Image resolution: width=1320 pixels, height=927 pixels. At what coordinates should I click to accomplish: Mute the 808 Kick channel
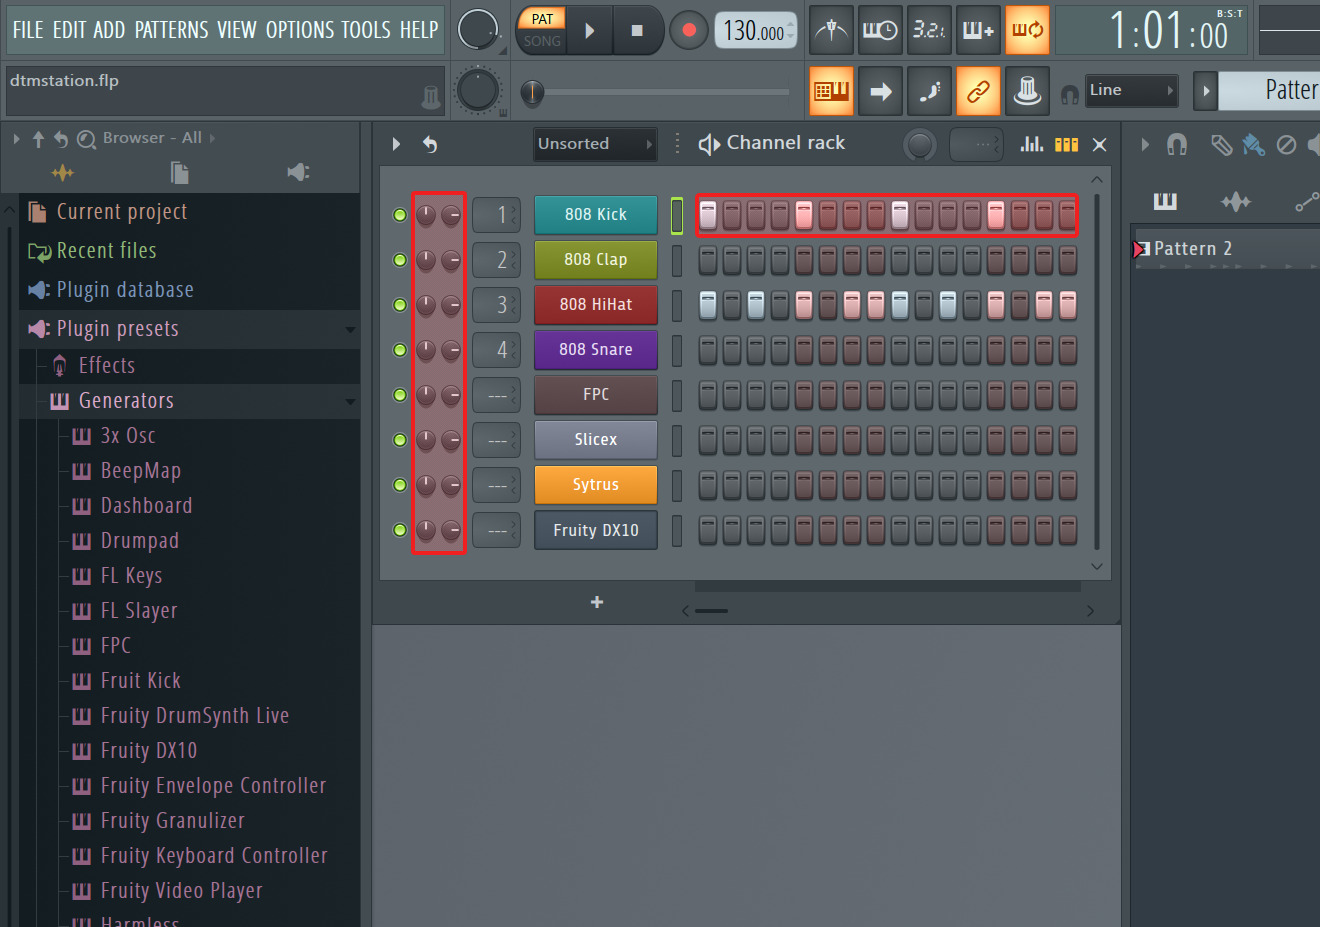pos(400,215)
